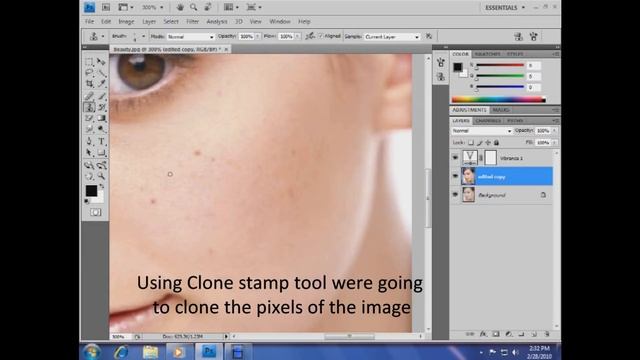Toggle the airbrush option icon
This screenshot has width=640, height=360.
(x=310, y=36)
